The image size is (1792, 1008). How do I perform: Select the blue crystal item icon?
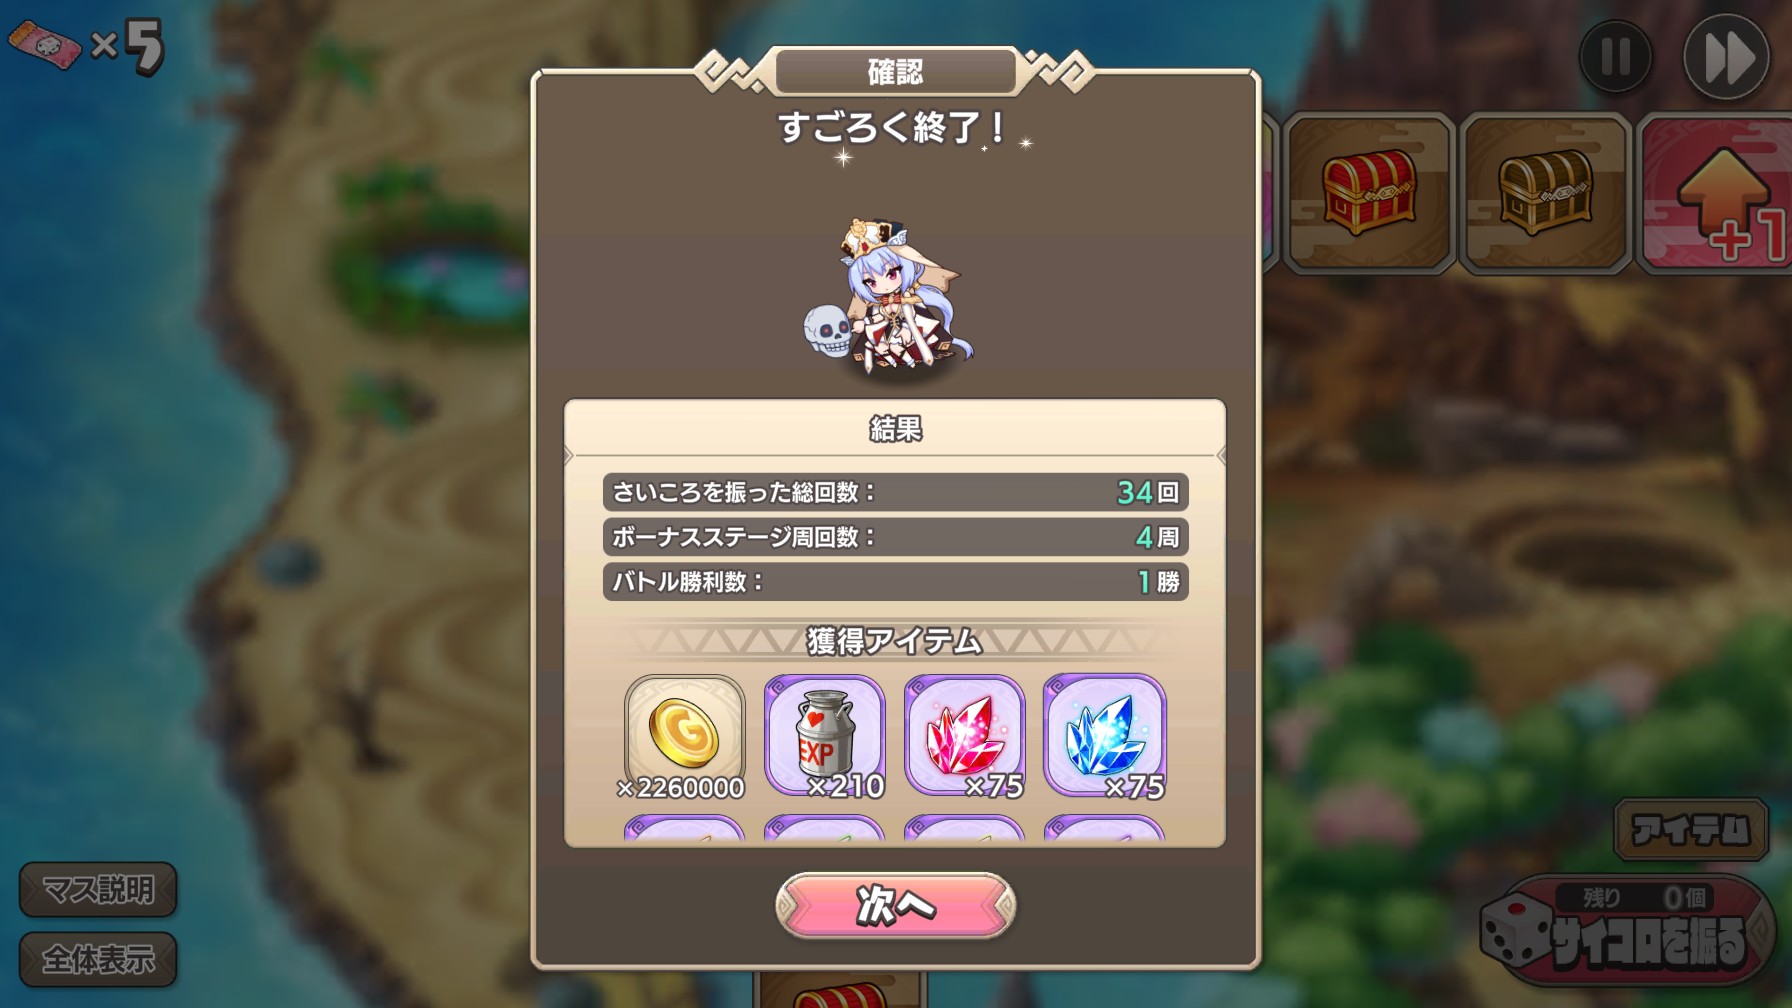click(x=1104, y=735)
